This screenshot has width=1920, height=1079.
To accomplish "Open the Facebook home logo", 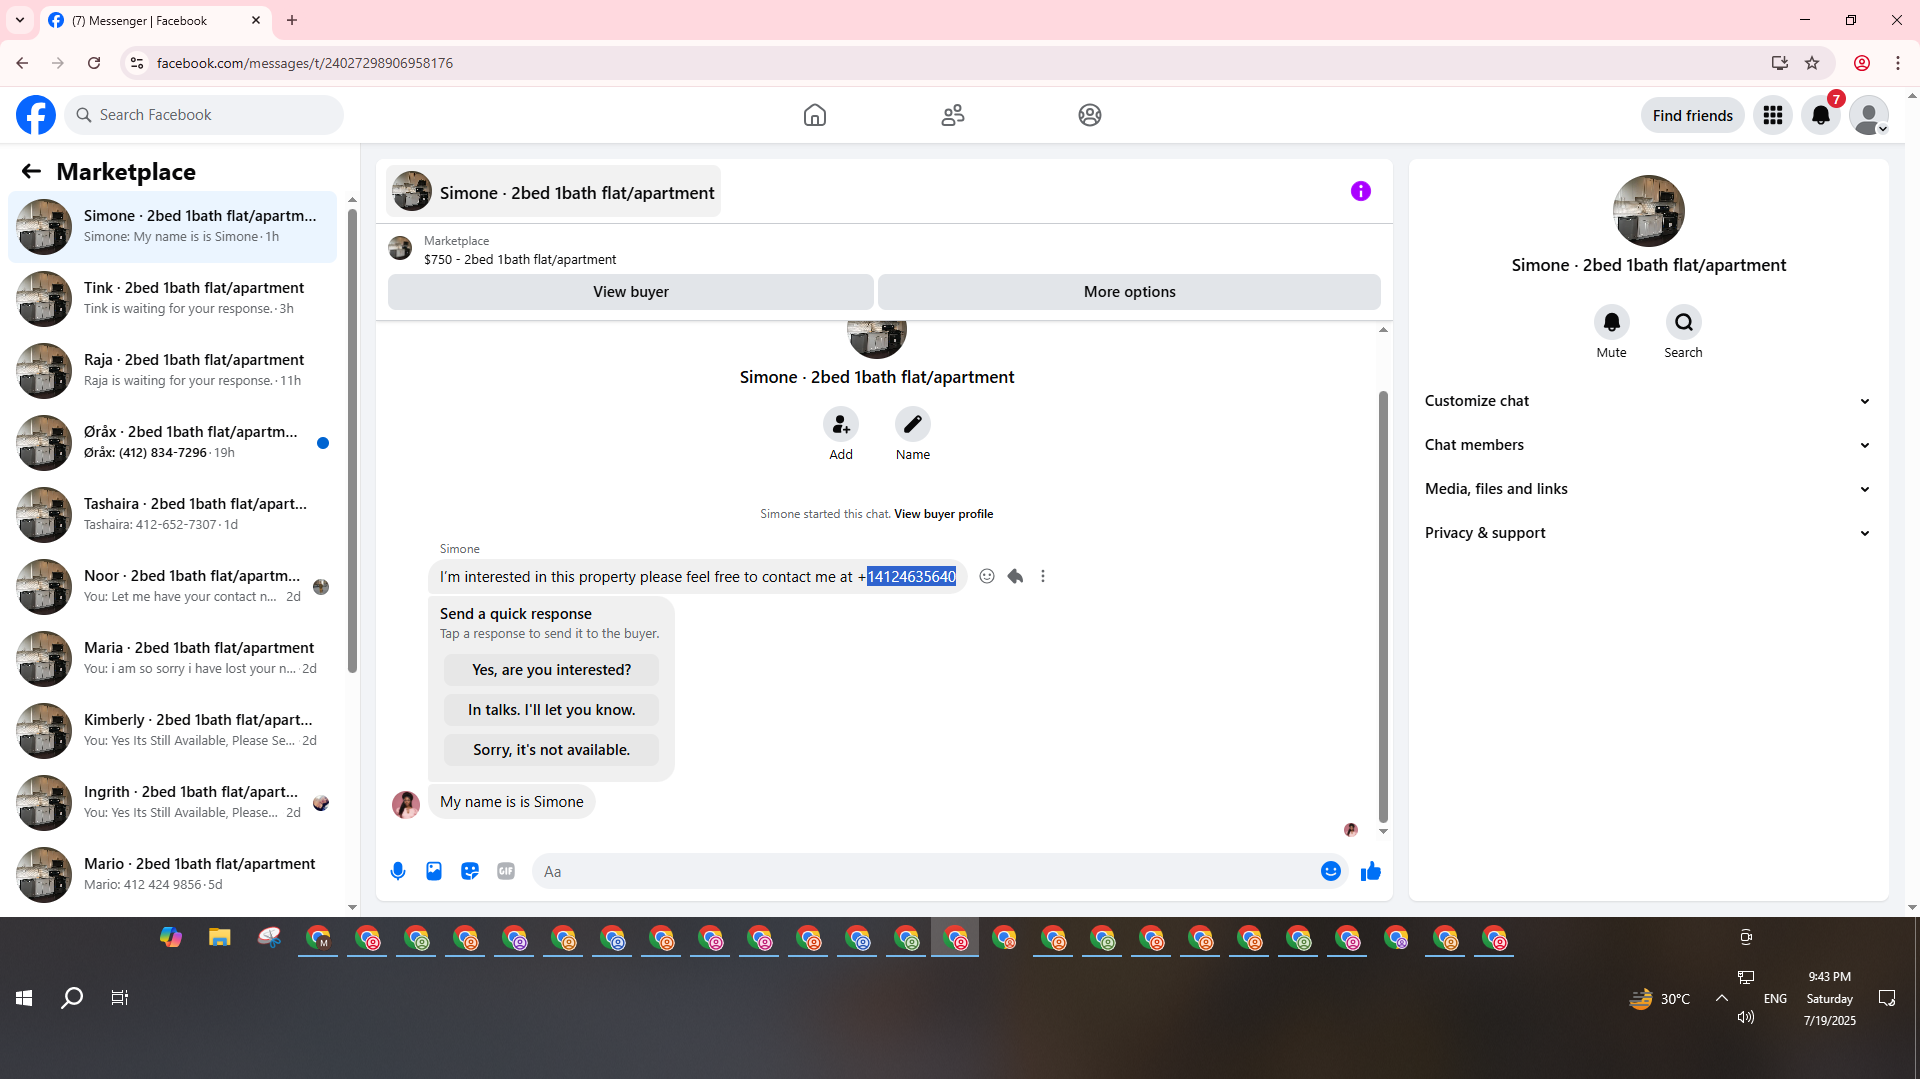I will click(36, 115).
